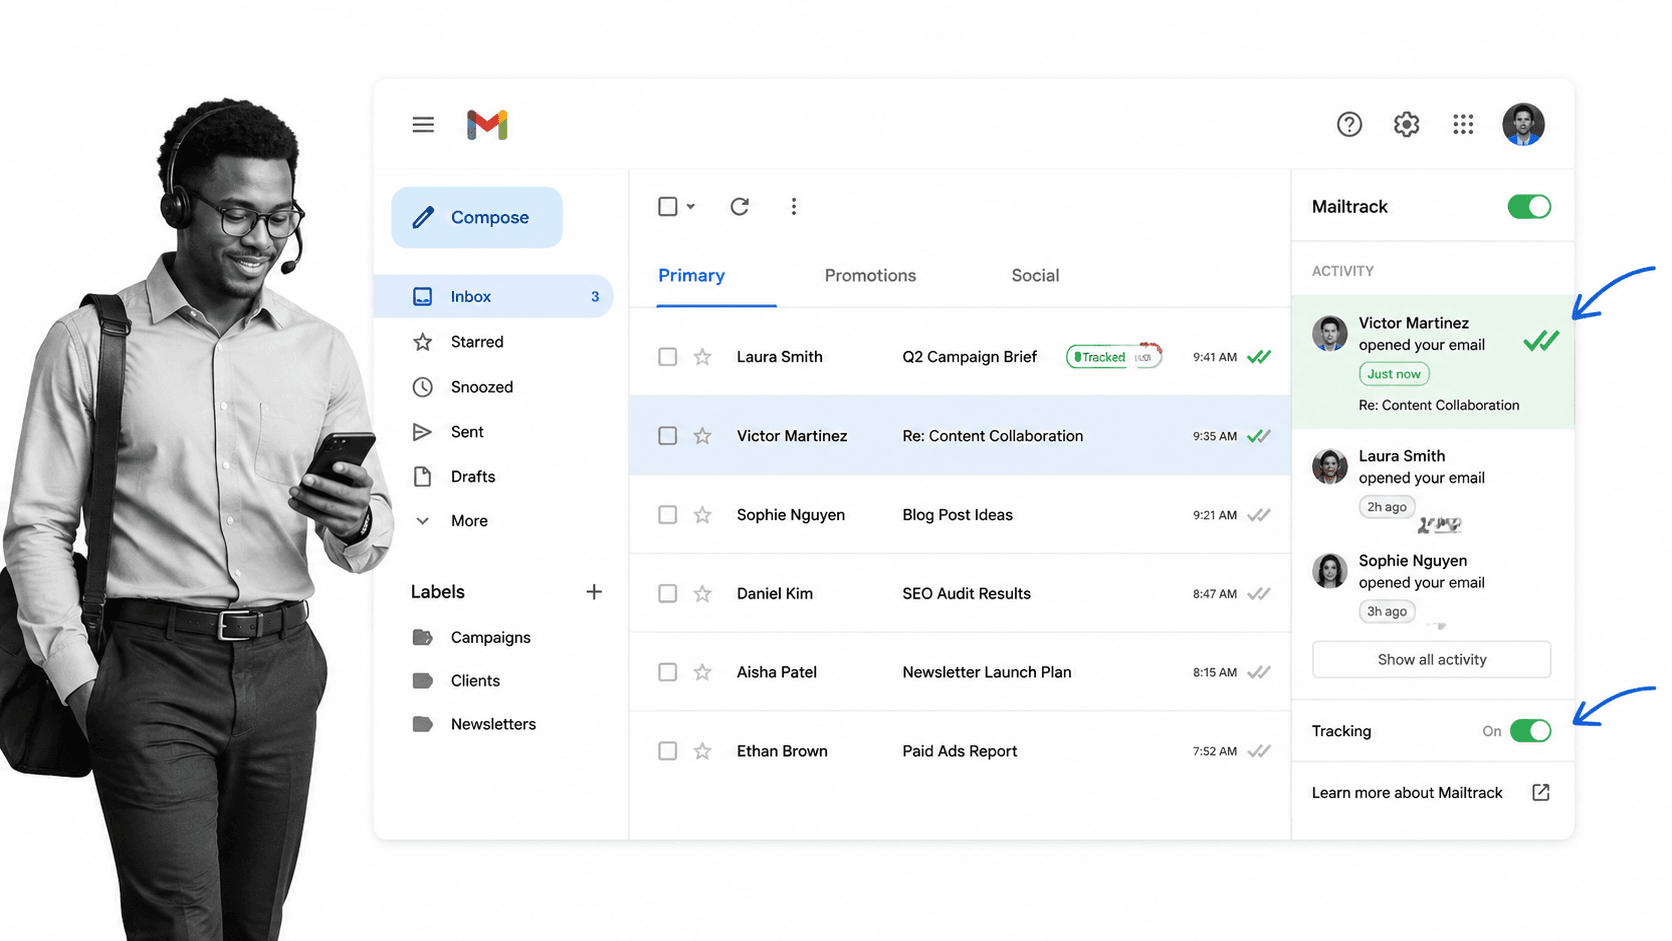Screen dimensions: 1672x941
Task: Open the toolbar more options menu
Action: click(794, 206)
